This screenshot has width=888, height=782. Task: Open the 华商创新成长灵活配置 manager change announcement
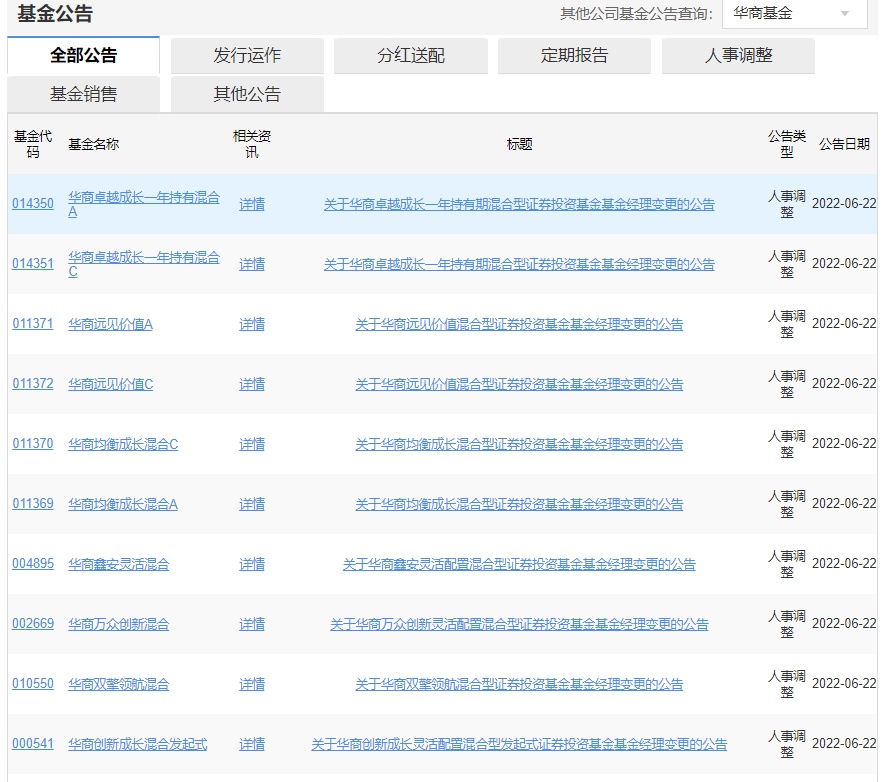pos(519,745)
